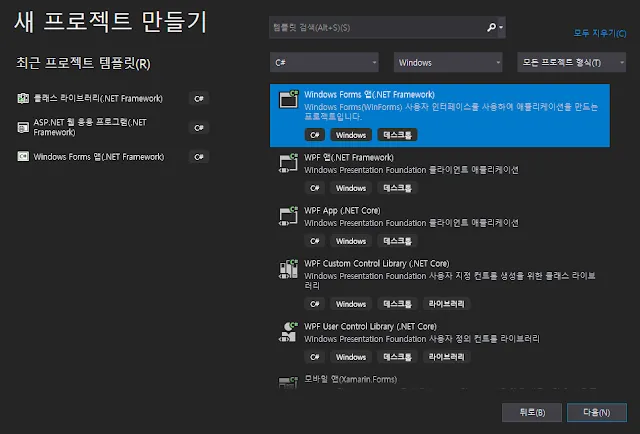Click 라이브러리 tag under WPF Custom Control Library

pyautogui.click(x=447, y=304)
